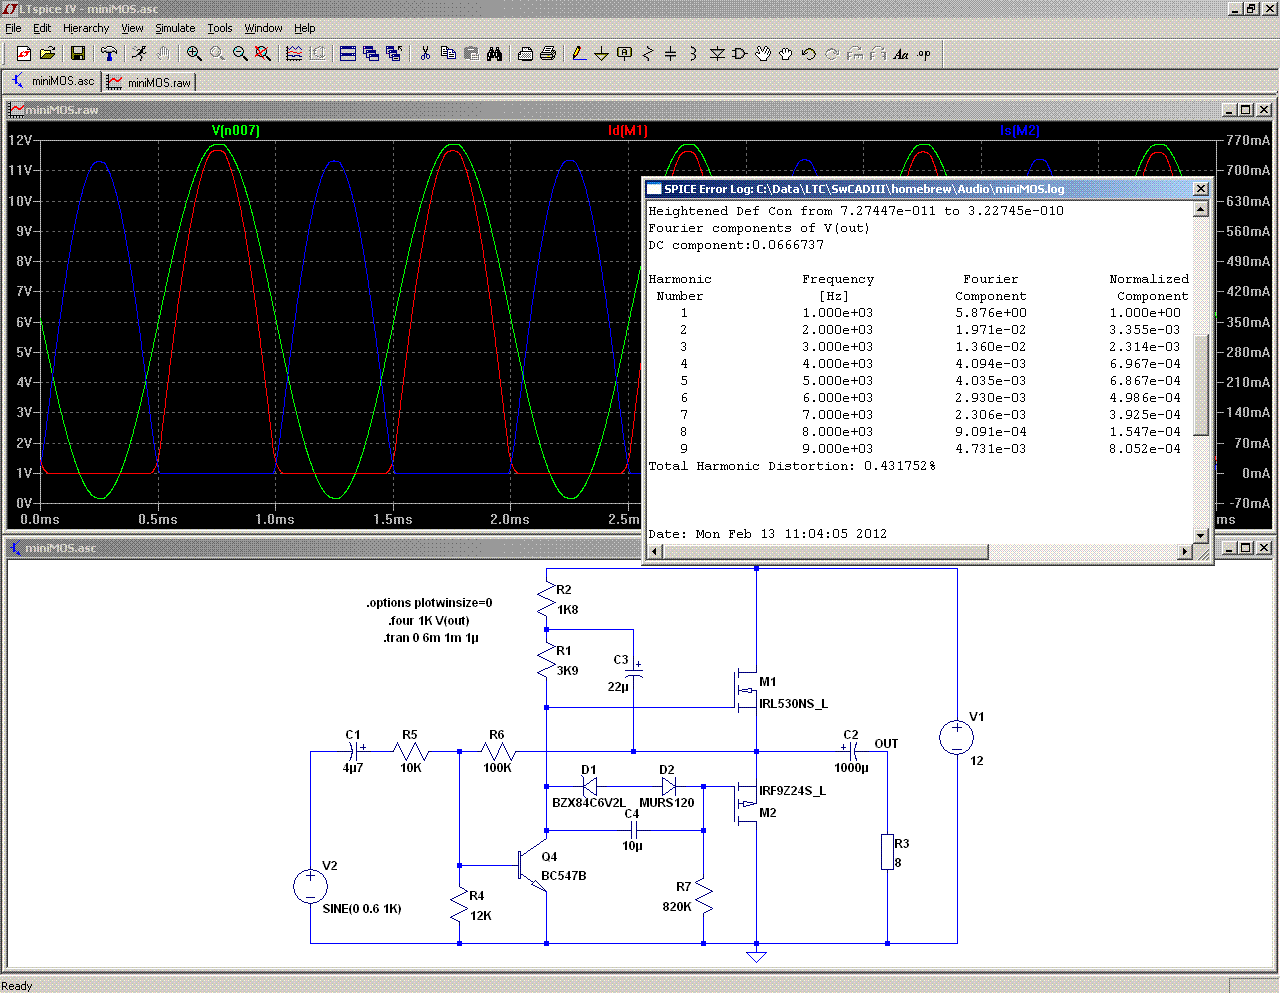1280x993 pixels.
Task: Open the Simulate menu
Action: click(x=175, y=28)
